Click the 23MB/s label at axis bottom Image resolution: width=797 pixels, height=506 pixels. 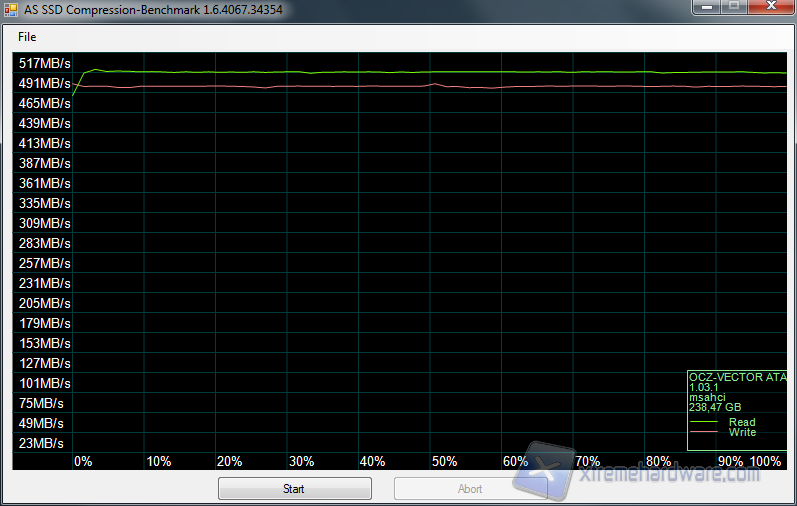coord(41,443)
